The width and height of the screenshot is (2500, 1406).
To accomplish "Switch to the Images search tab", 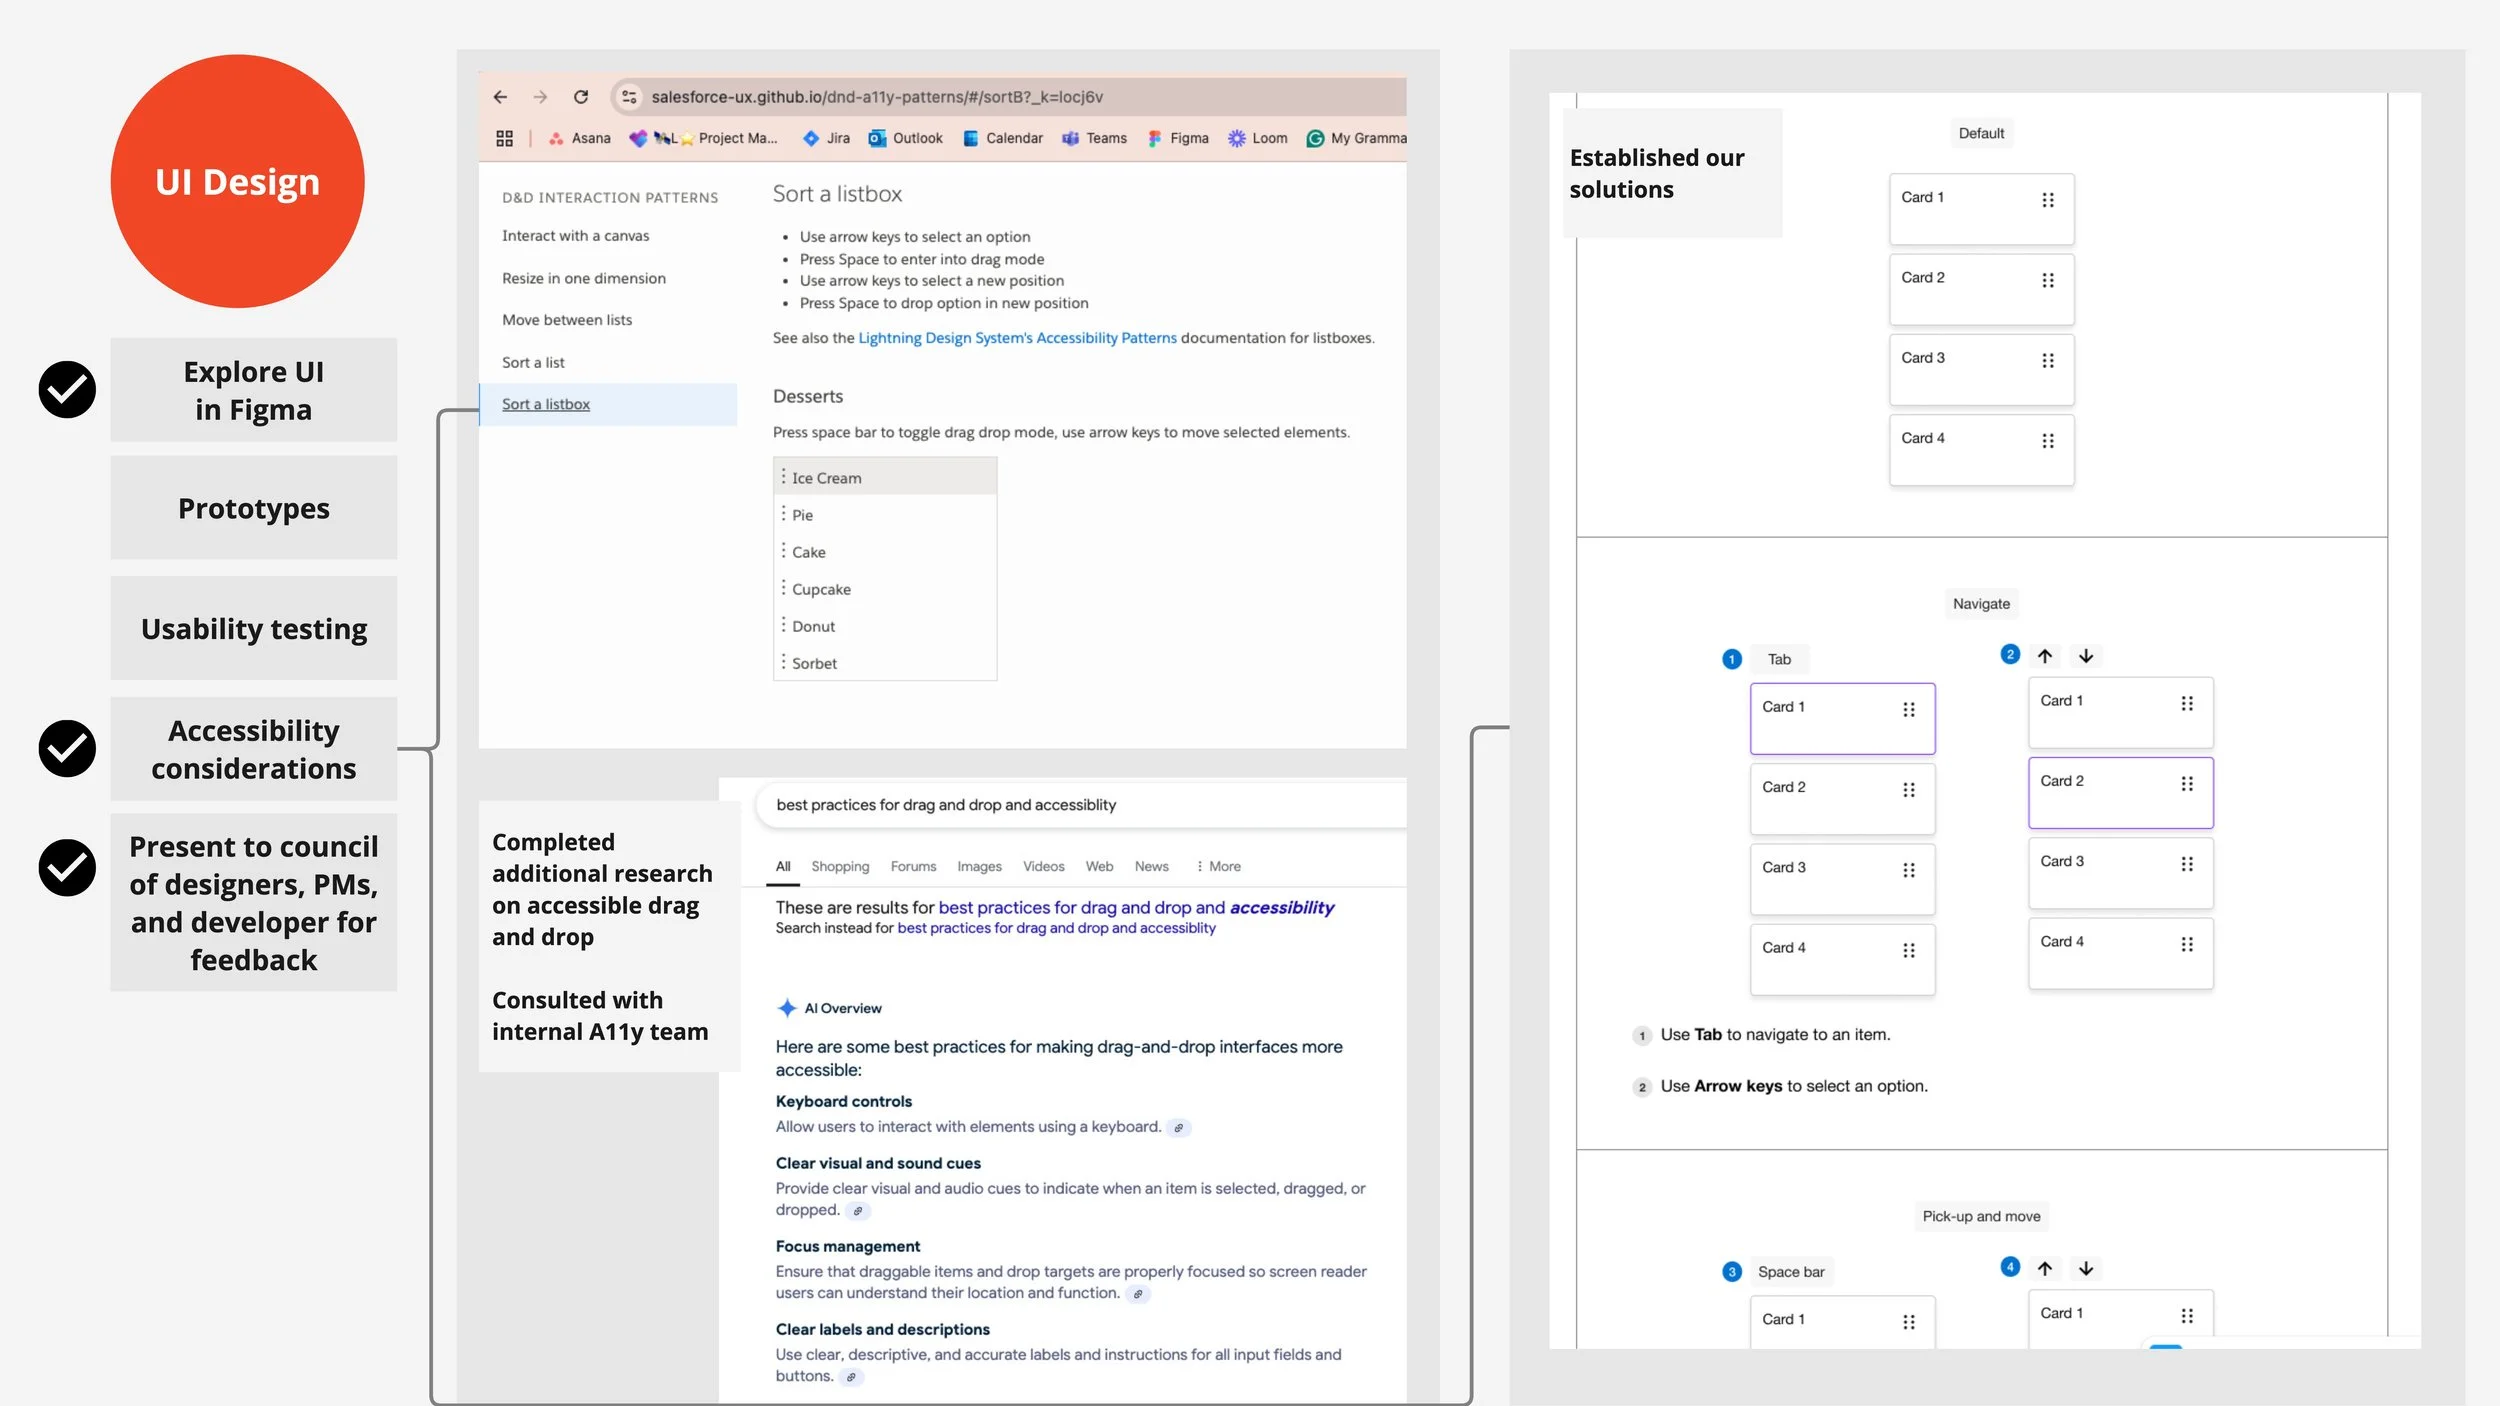I will 978,866.
